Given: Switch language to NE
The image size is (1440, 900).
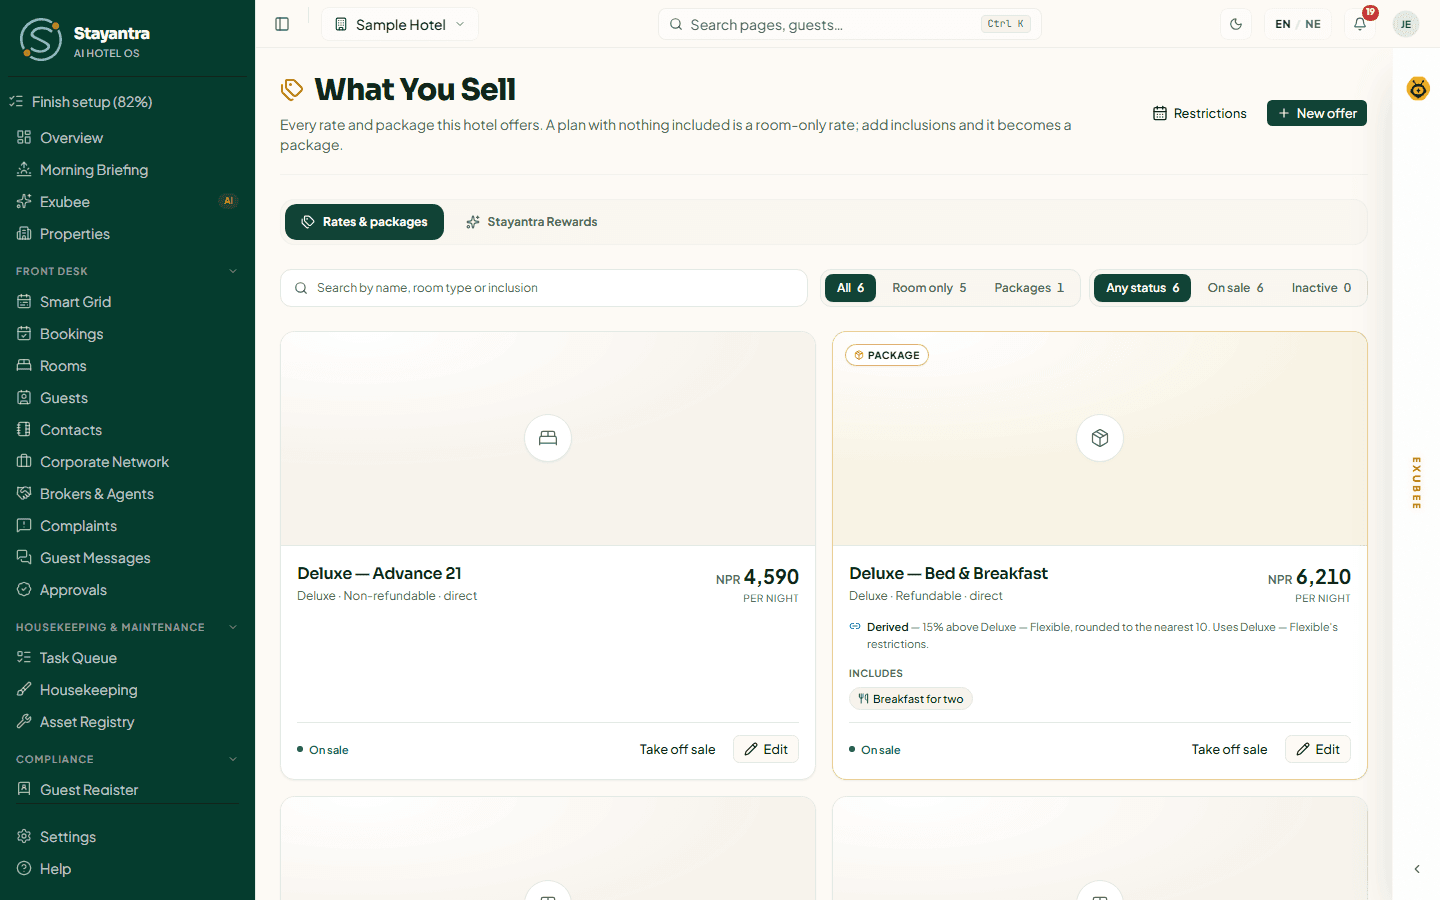Looking at the screenshot, I should [1313, 24].
